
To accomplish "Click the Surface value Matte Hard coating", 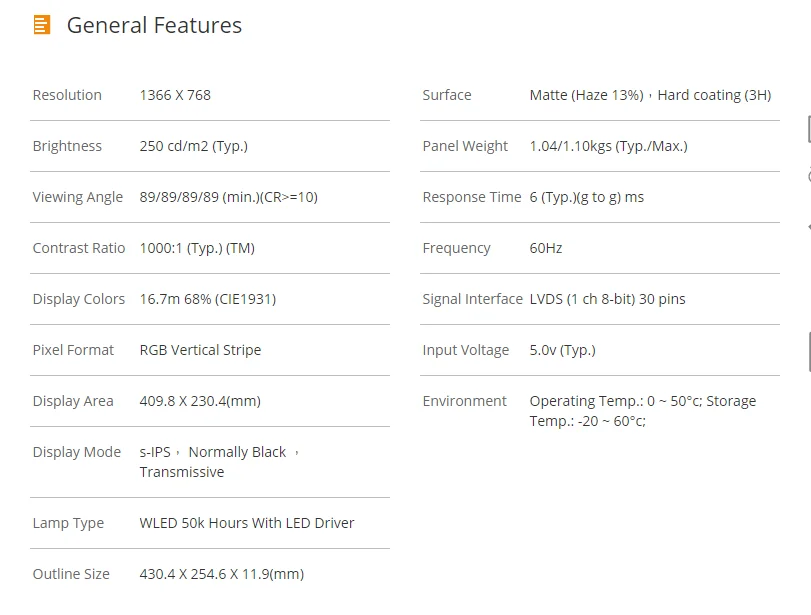I will tap(650, 95).
